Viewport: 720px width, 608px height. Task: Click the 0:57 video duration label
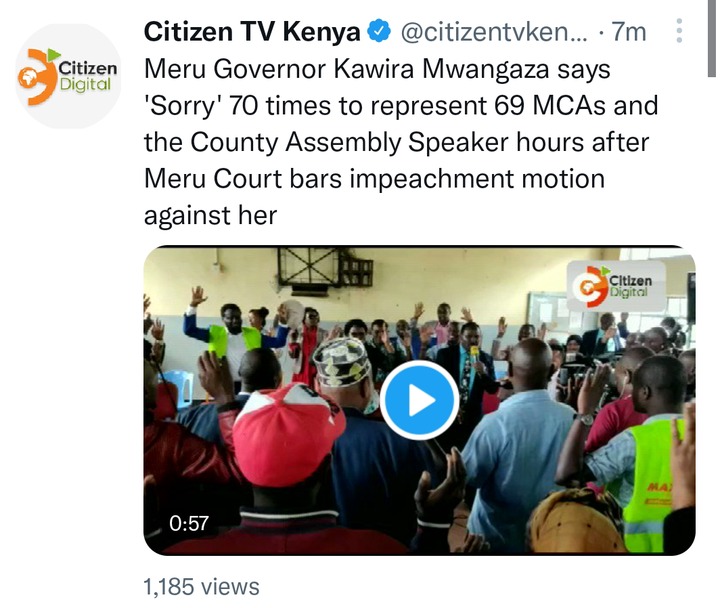click(189, 523)
